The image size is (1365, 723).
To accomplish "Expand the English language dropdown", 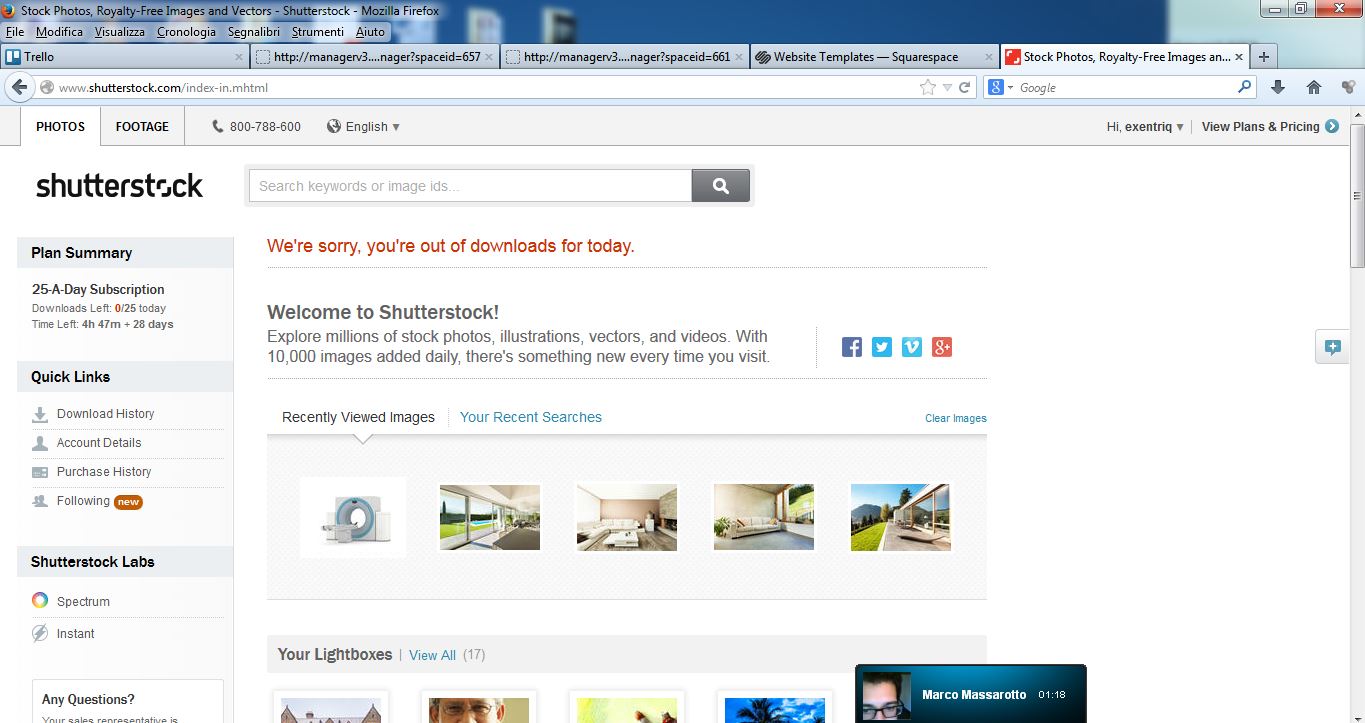I will click(366, 127).
